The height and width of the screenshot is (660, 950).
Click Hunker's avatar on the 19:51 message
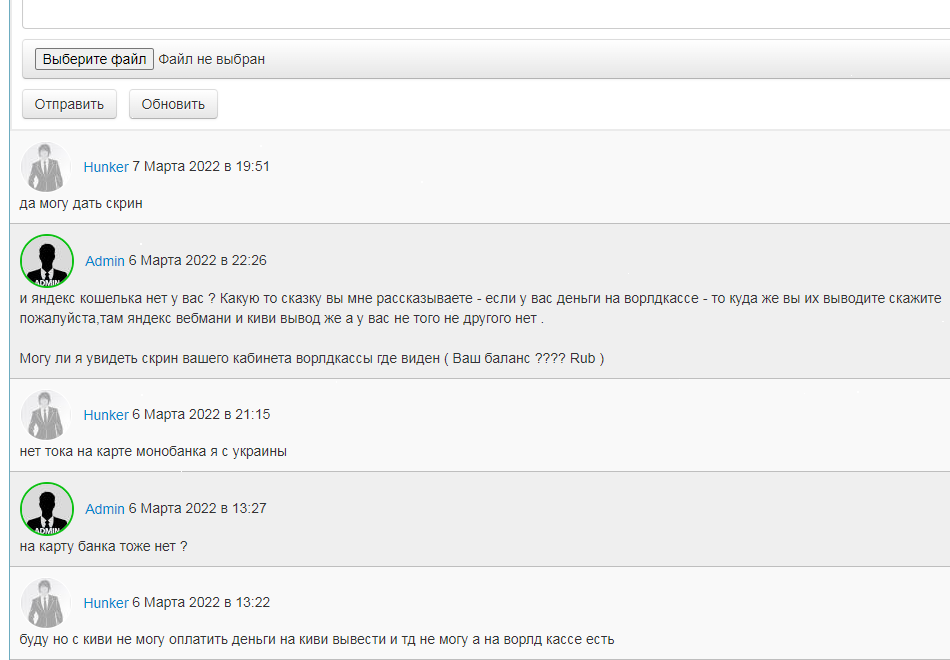click(44, 167)
